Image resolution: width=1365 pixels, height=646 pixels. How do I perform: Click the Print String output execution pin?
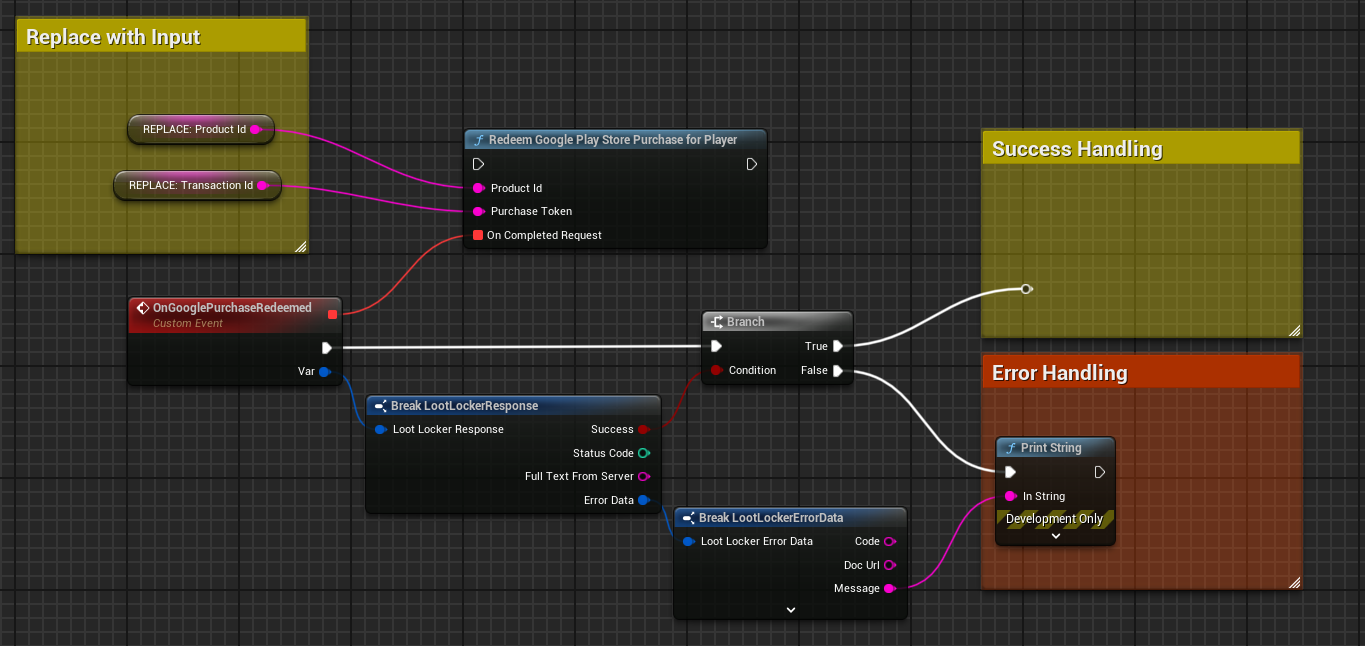1100,472
